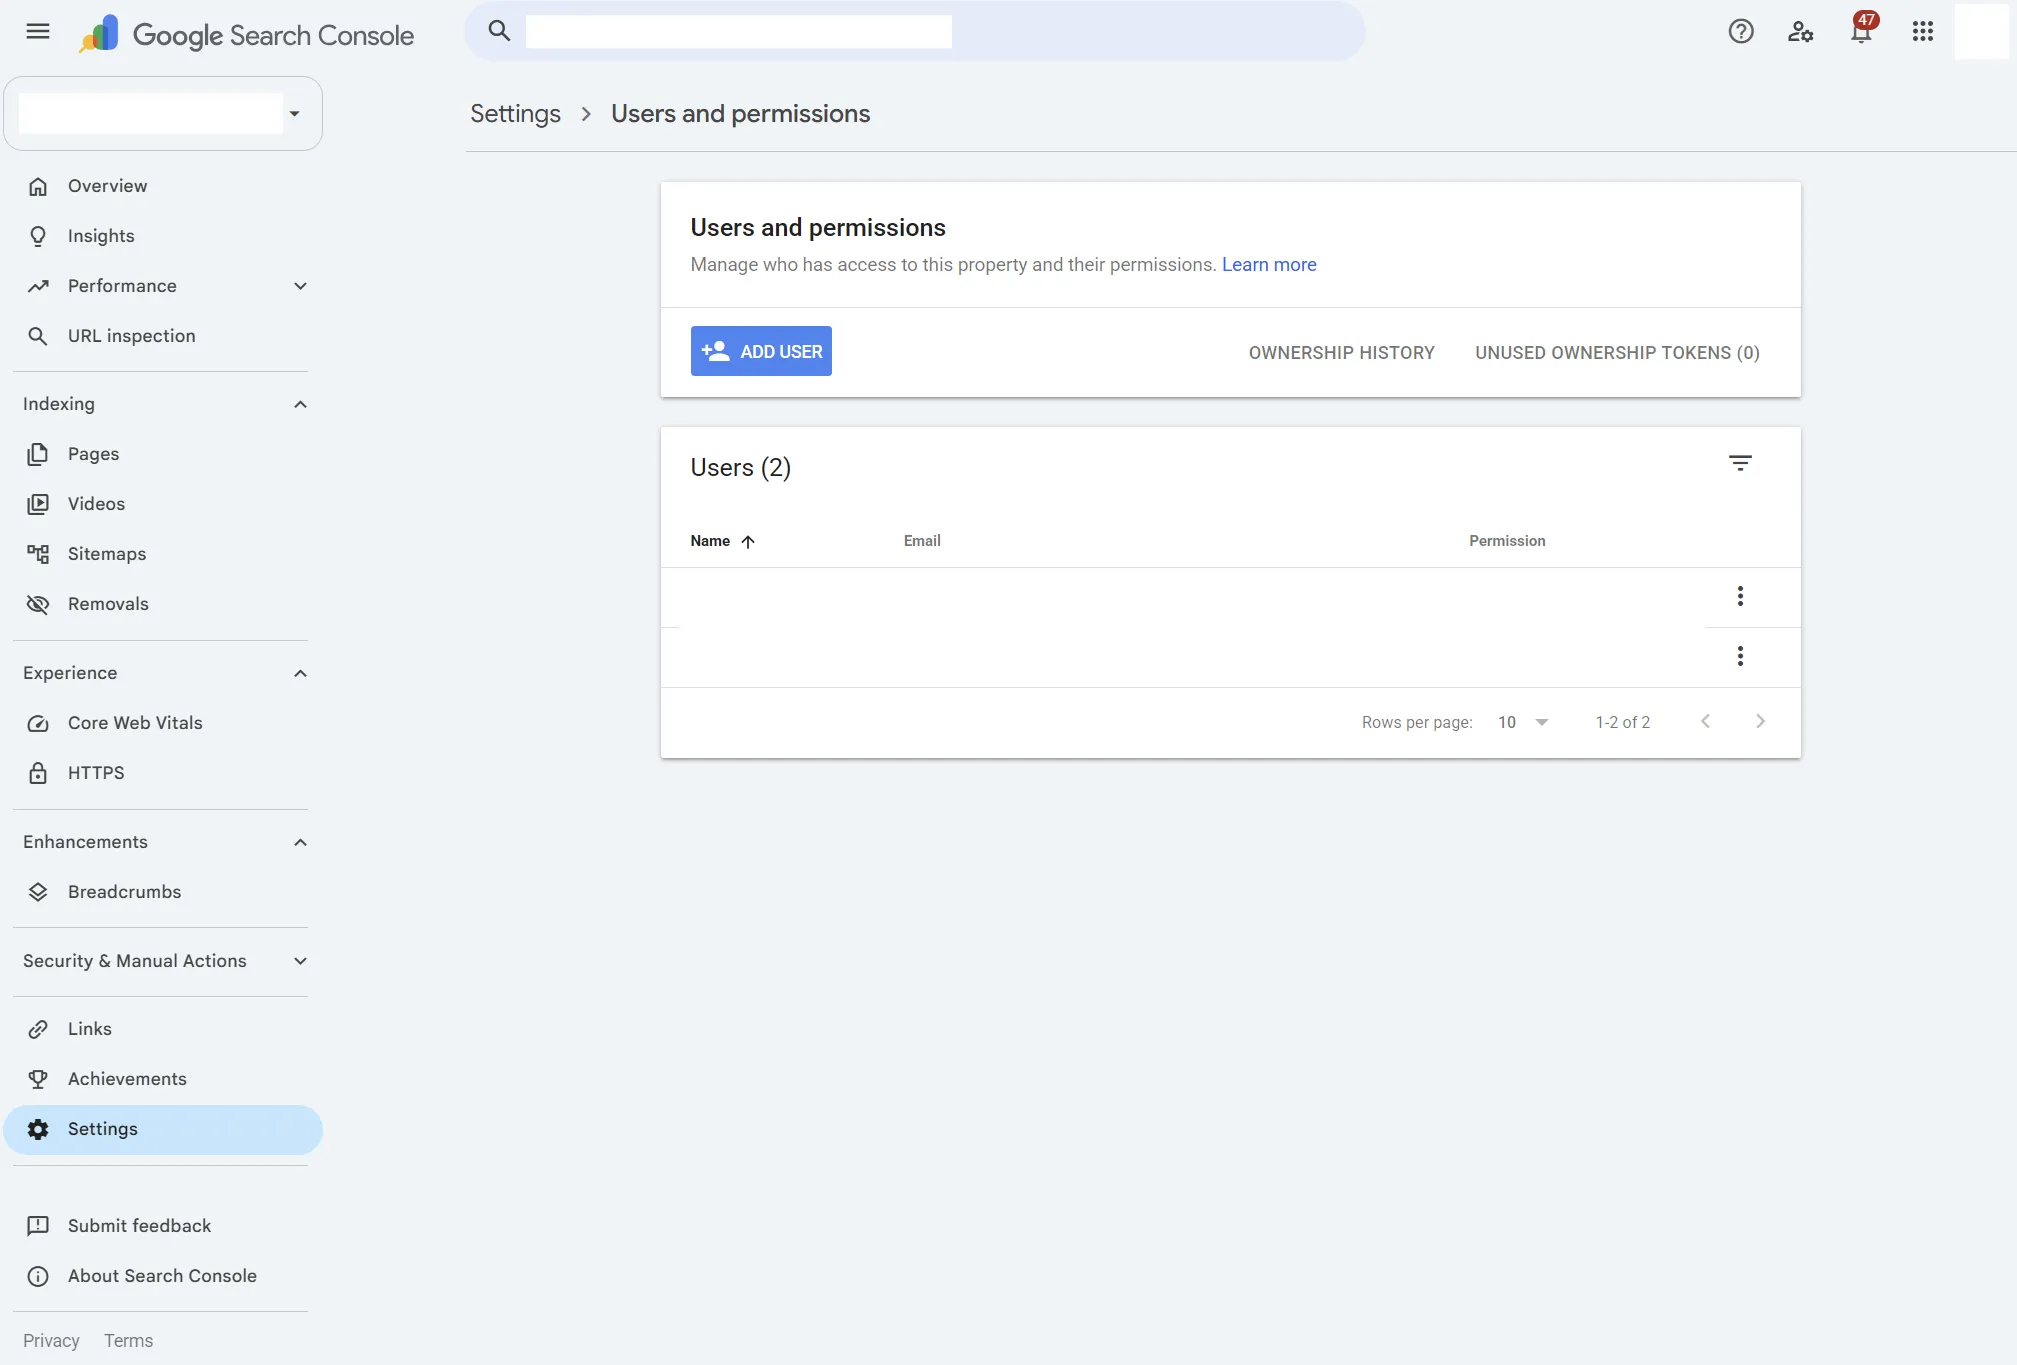The image size is (2017, 1365).
Task: Open Breadcrumbs enhancement report
Action: click(x=163, y=892)
